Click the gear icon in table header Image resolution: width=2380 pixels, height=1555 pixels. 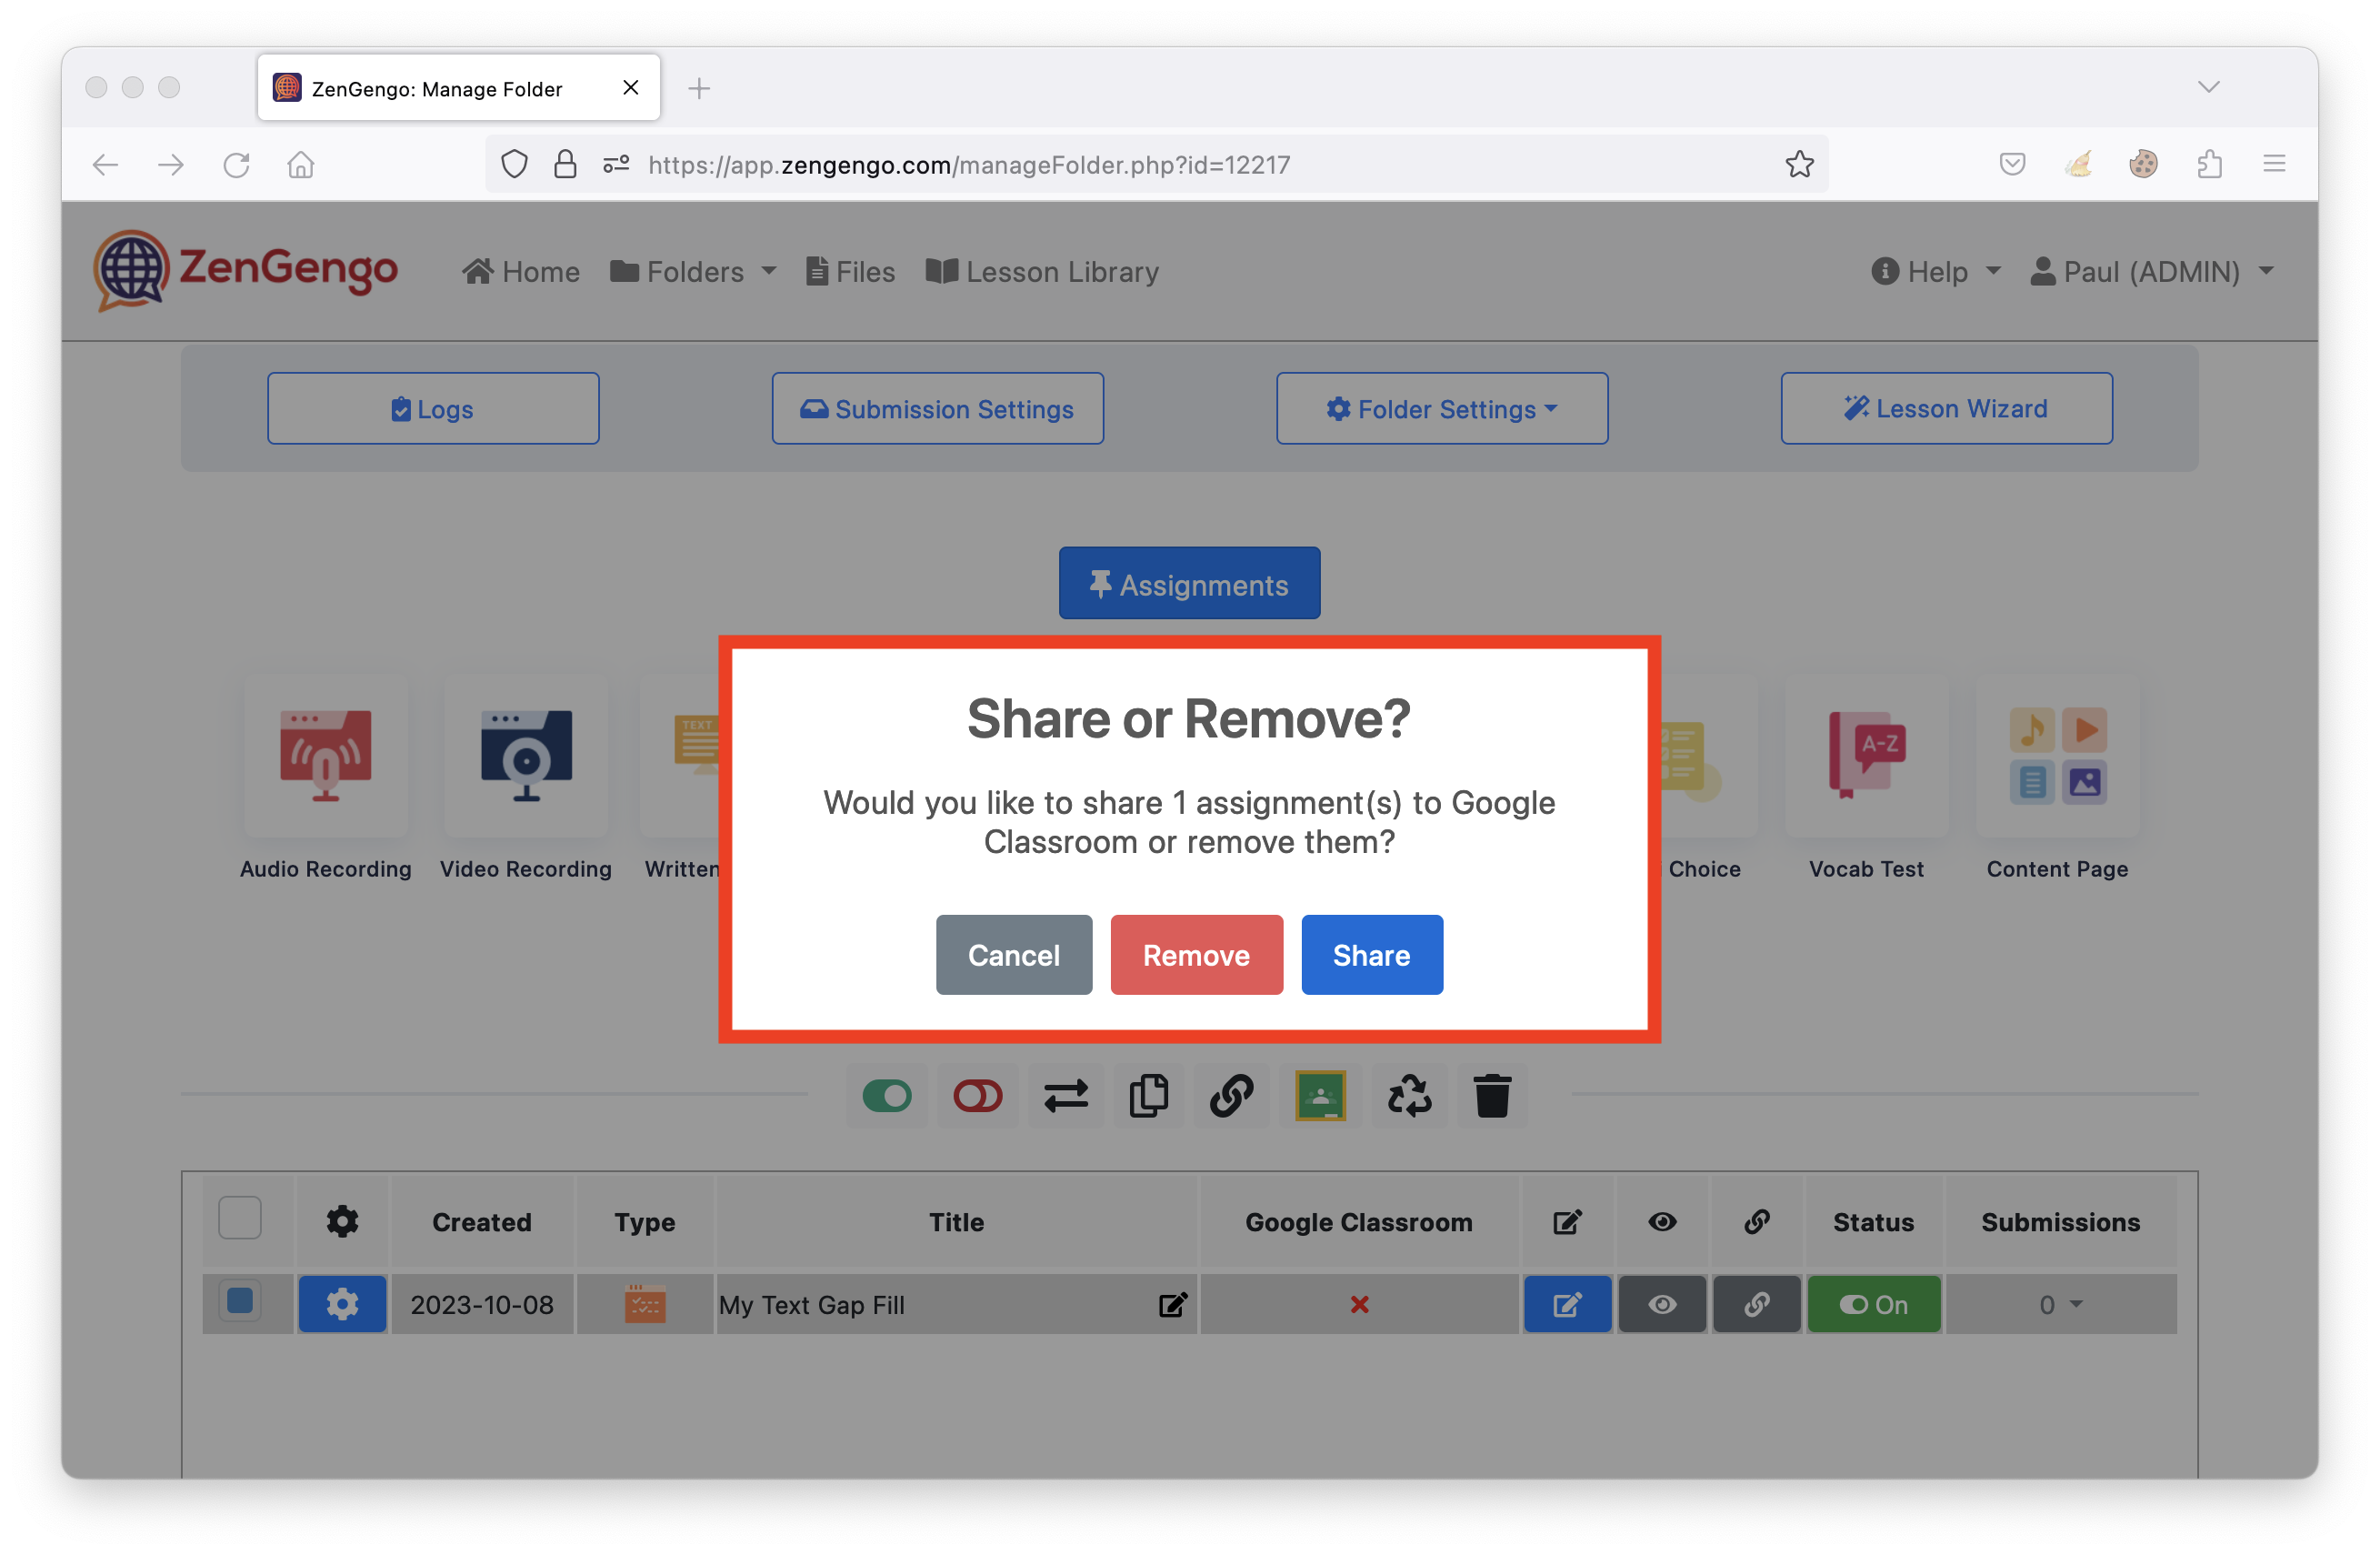(342, 1221)
